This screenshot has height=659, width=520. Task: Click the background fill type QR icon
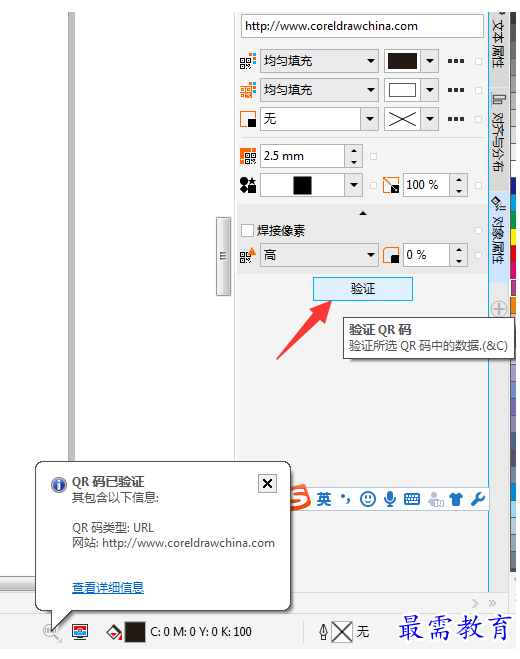click(248, 90)
